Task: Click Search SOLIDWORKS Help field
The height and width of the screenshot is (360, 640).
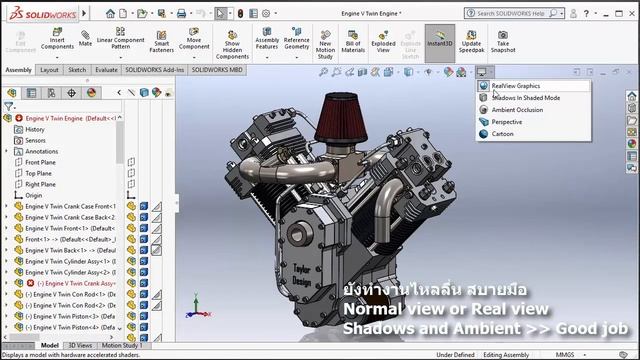Action: pyautogui.click(x=513, y=13)
